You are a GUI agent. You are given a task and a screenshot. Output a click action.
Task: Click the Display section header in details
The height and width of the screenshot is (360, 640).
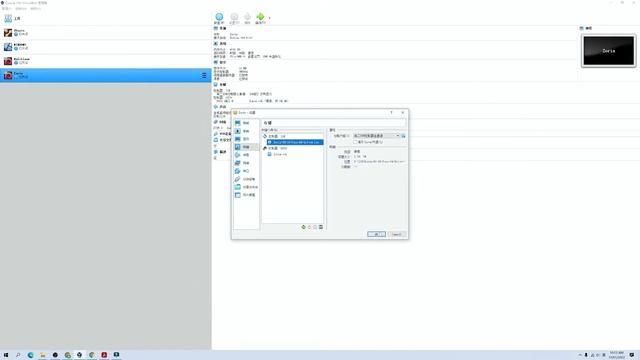220,62
